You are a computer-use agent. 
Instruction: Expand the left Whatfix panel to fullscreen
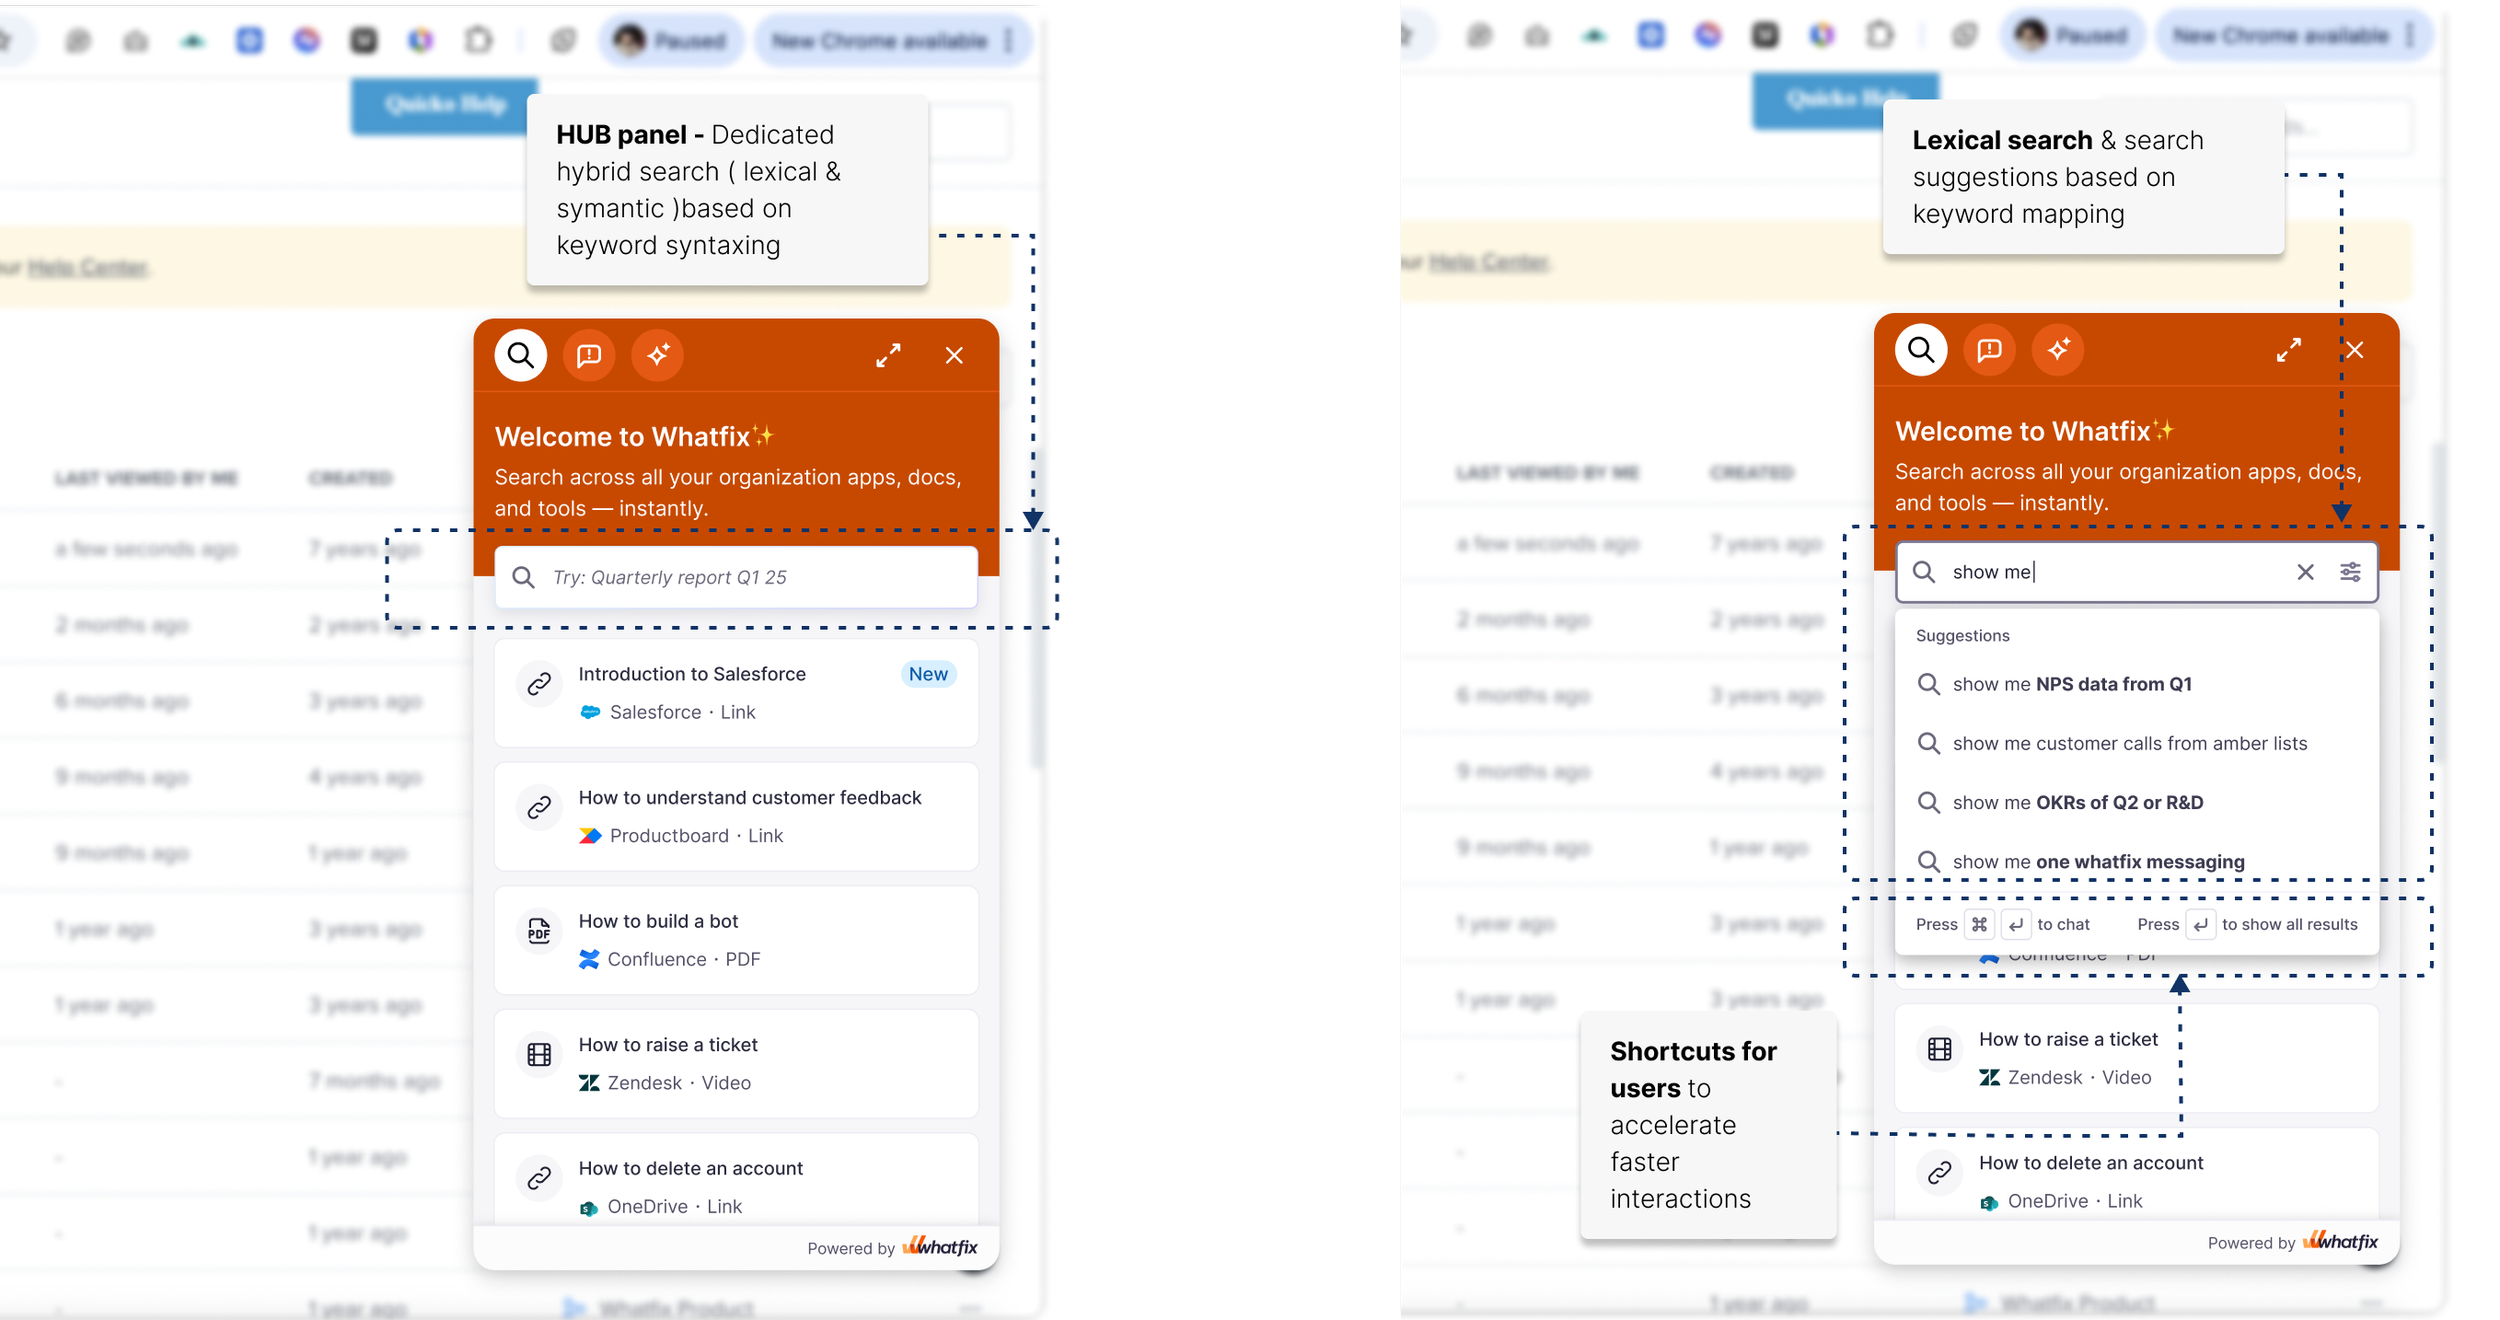click(x=888, y=355)
